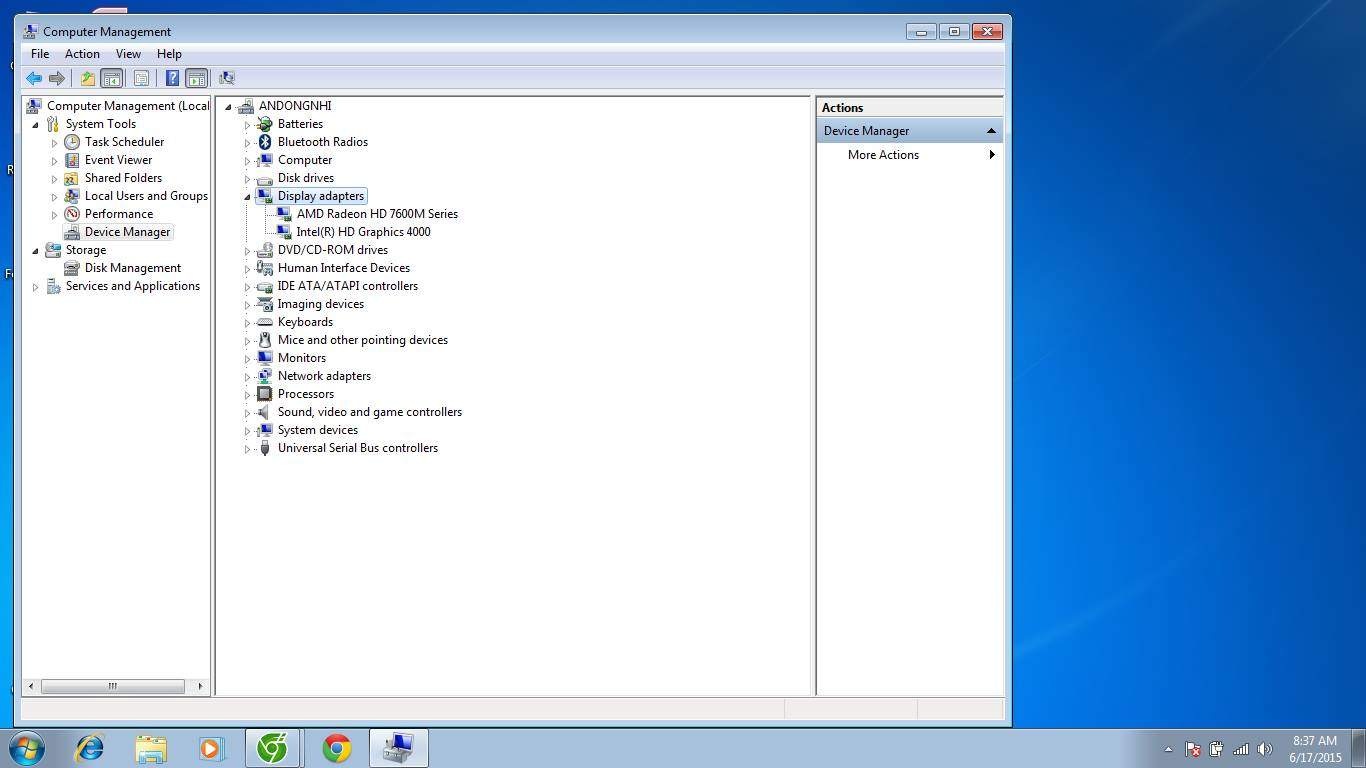Expand the Network adapters category

pos(247,376)
